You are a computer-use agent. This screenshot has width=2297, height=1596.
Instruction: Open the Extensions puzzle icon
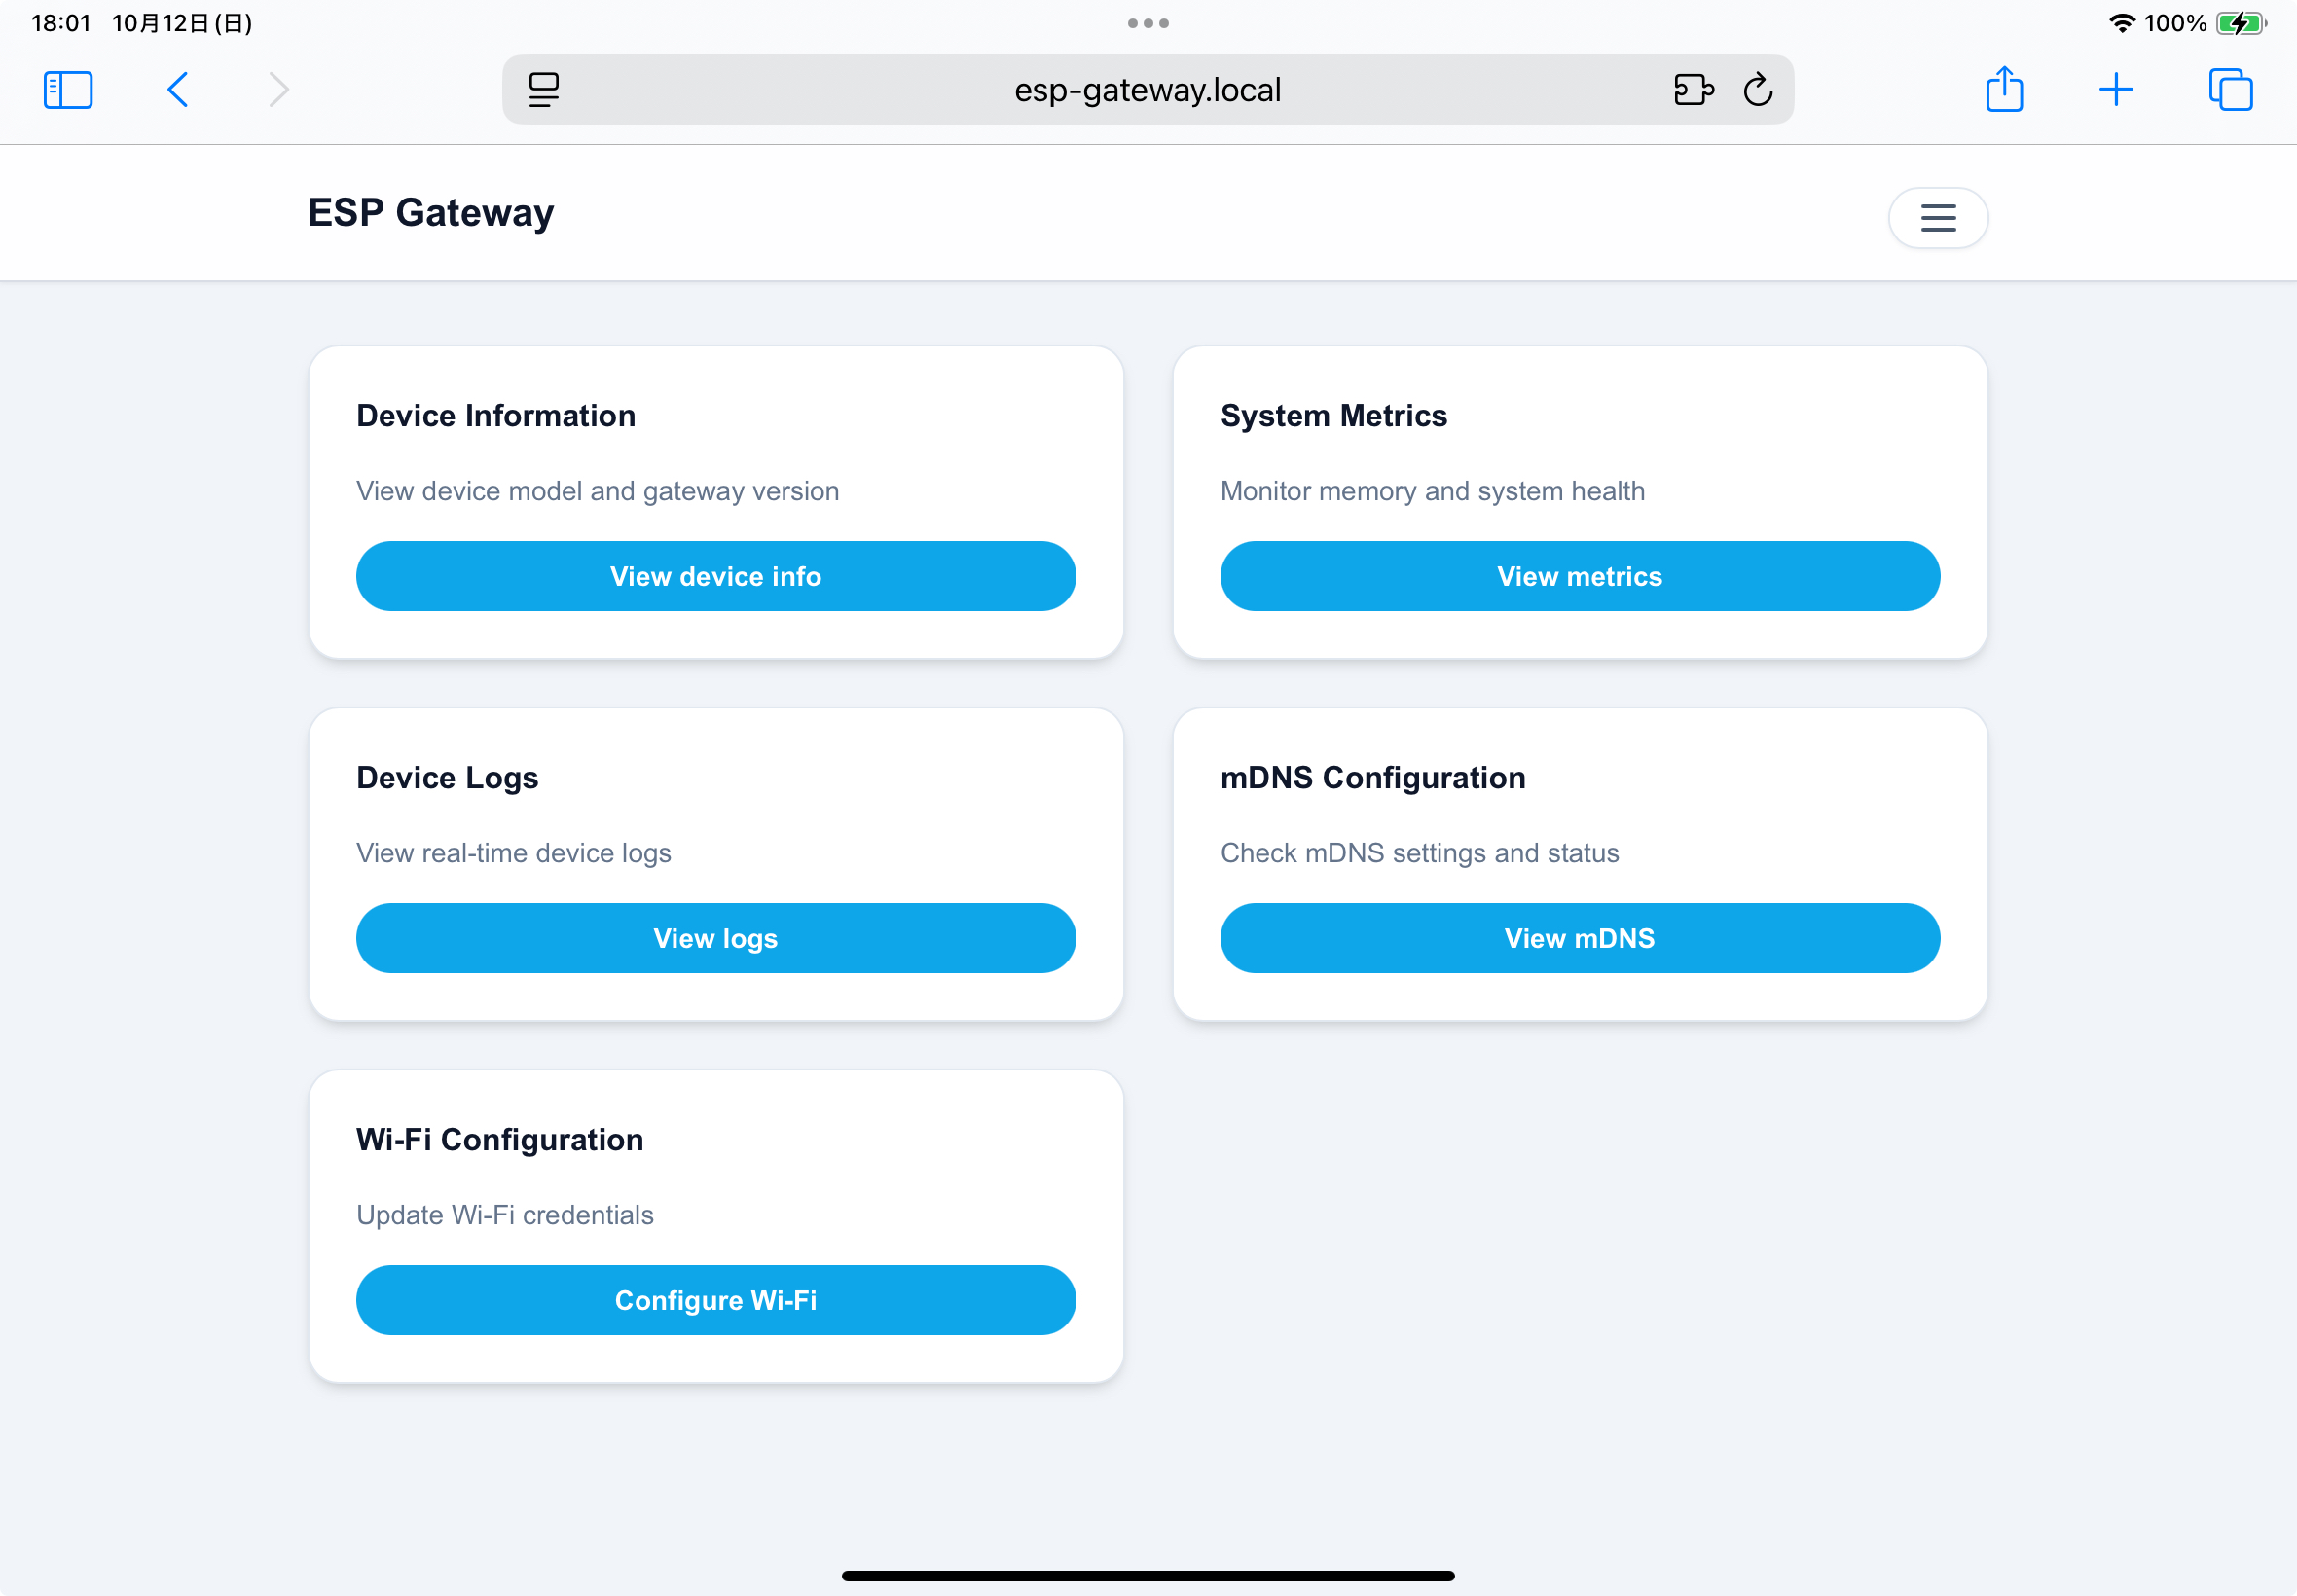click(x=1694, y=89)
